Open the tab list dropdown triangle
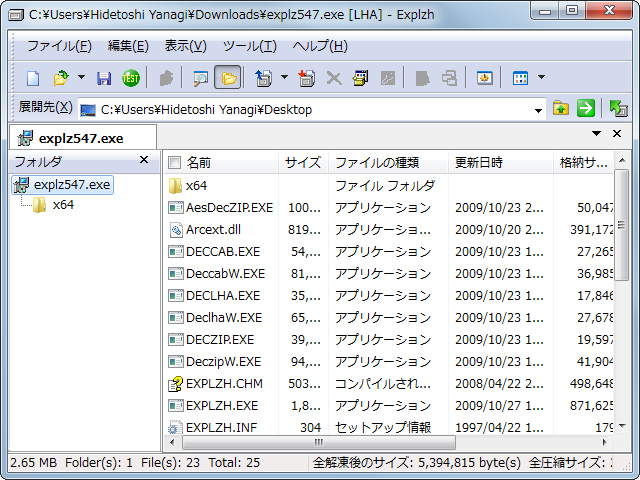This screenshot has width=640, height=480. (x=596, y=133)
